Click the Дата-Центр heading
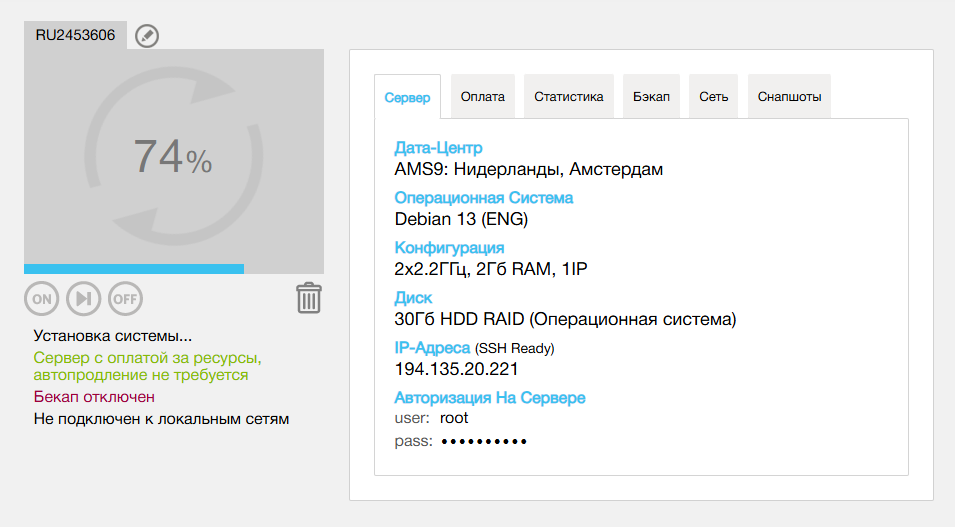 tap(438, 147)
